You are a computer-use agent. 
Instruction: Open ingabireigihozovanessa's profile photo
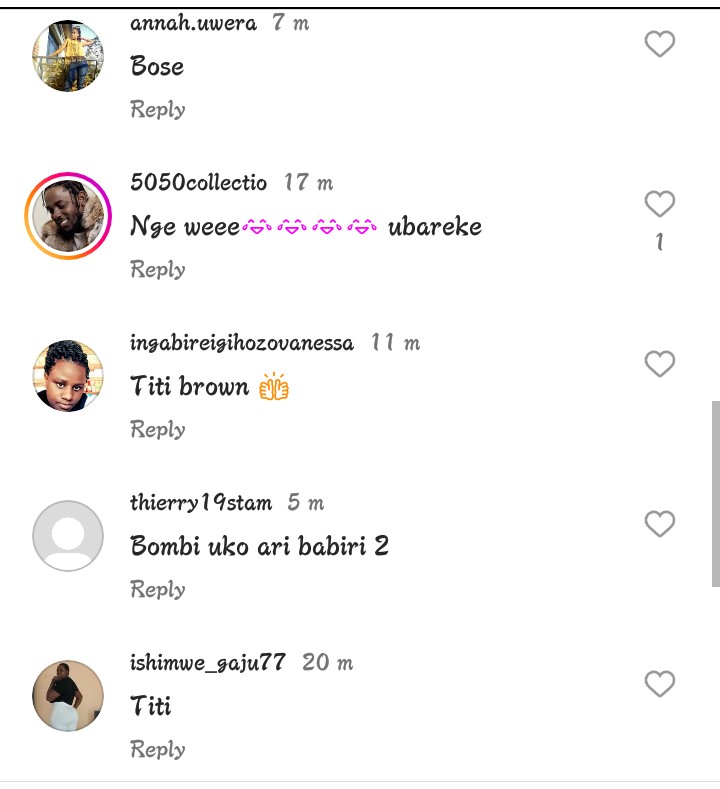[x=68, y=376]
